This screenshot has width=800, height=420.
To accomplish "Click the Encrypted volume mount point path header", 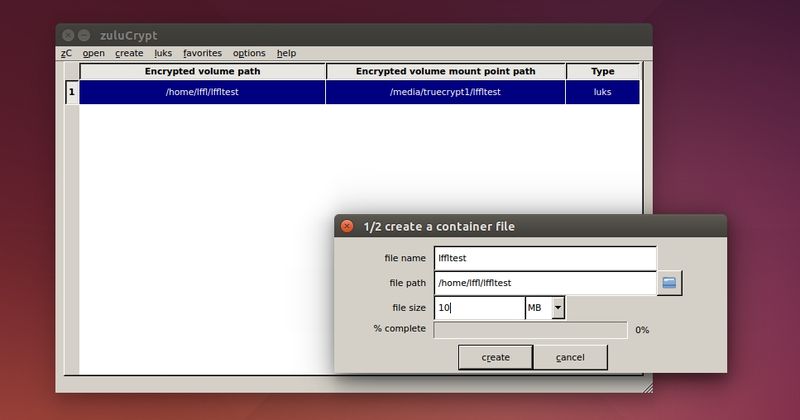I will 445,71.
